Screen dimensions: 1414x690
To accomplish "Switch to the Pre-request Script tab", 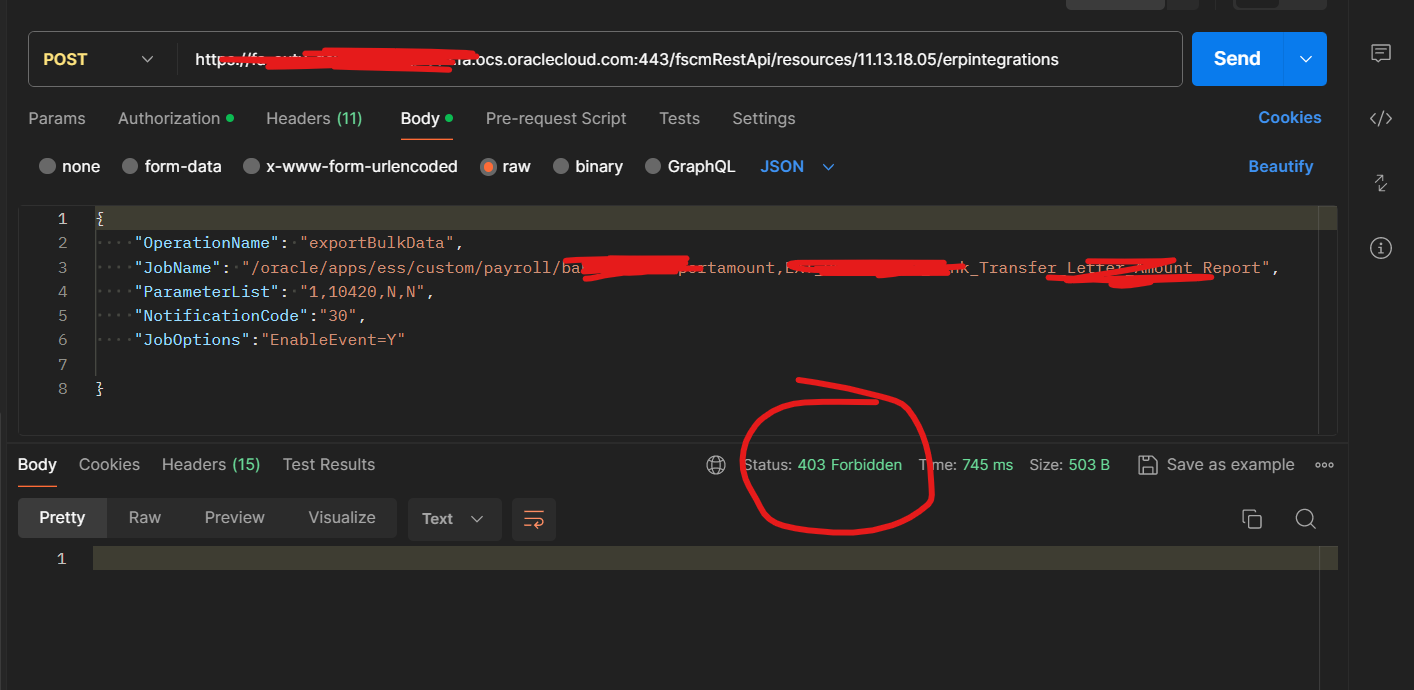I will tap(556, 118).
